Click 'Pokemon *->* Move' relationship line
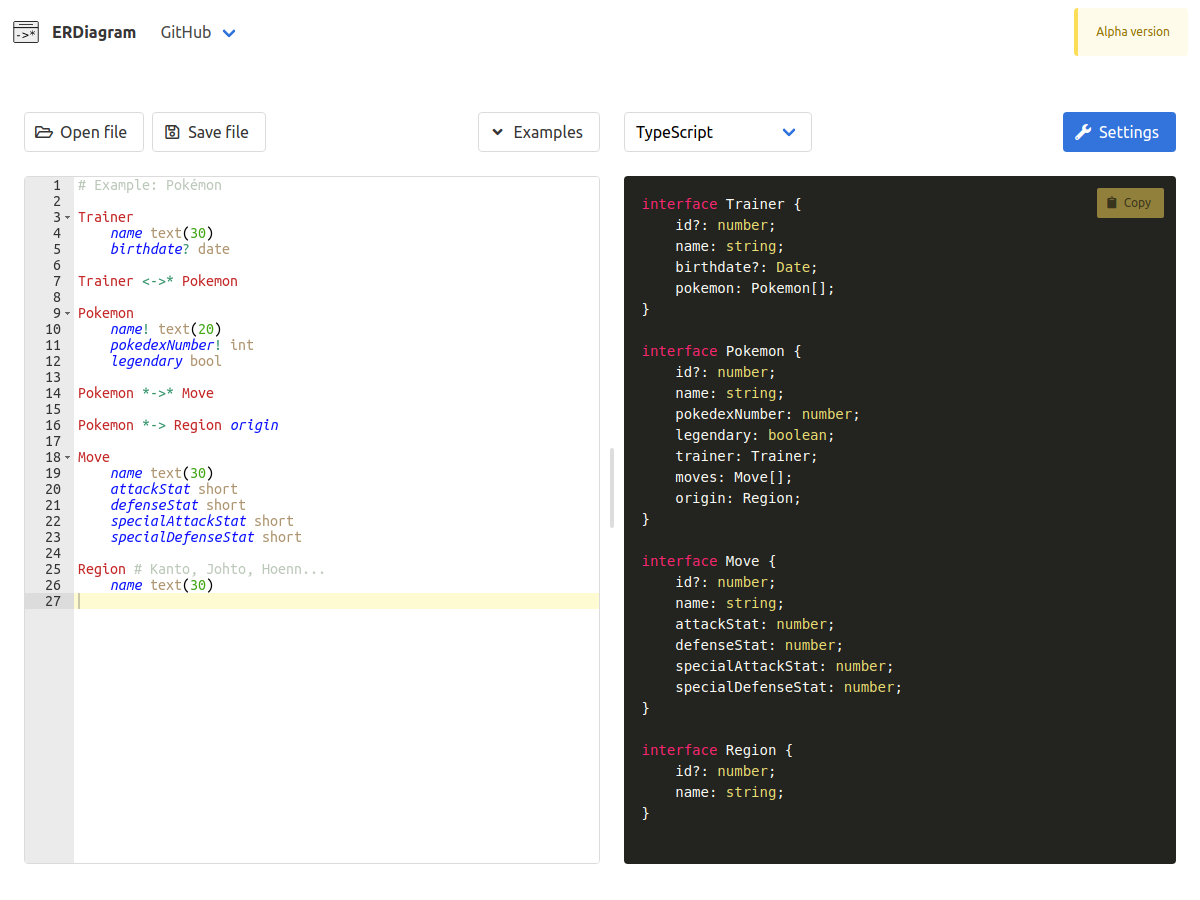Image resolution: width=1200 pixels, height=900 pixels. tap(146, 393)
